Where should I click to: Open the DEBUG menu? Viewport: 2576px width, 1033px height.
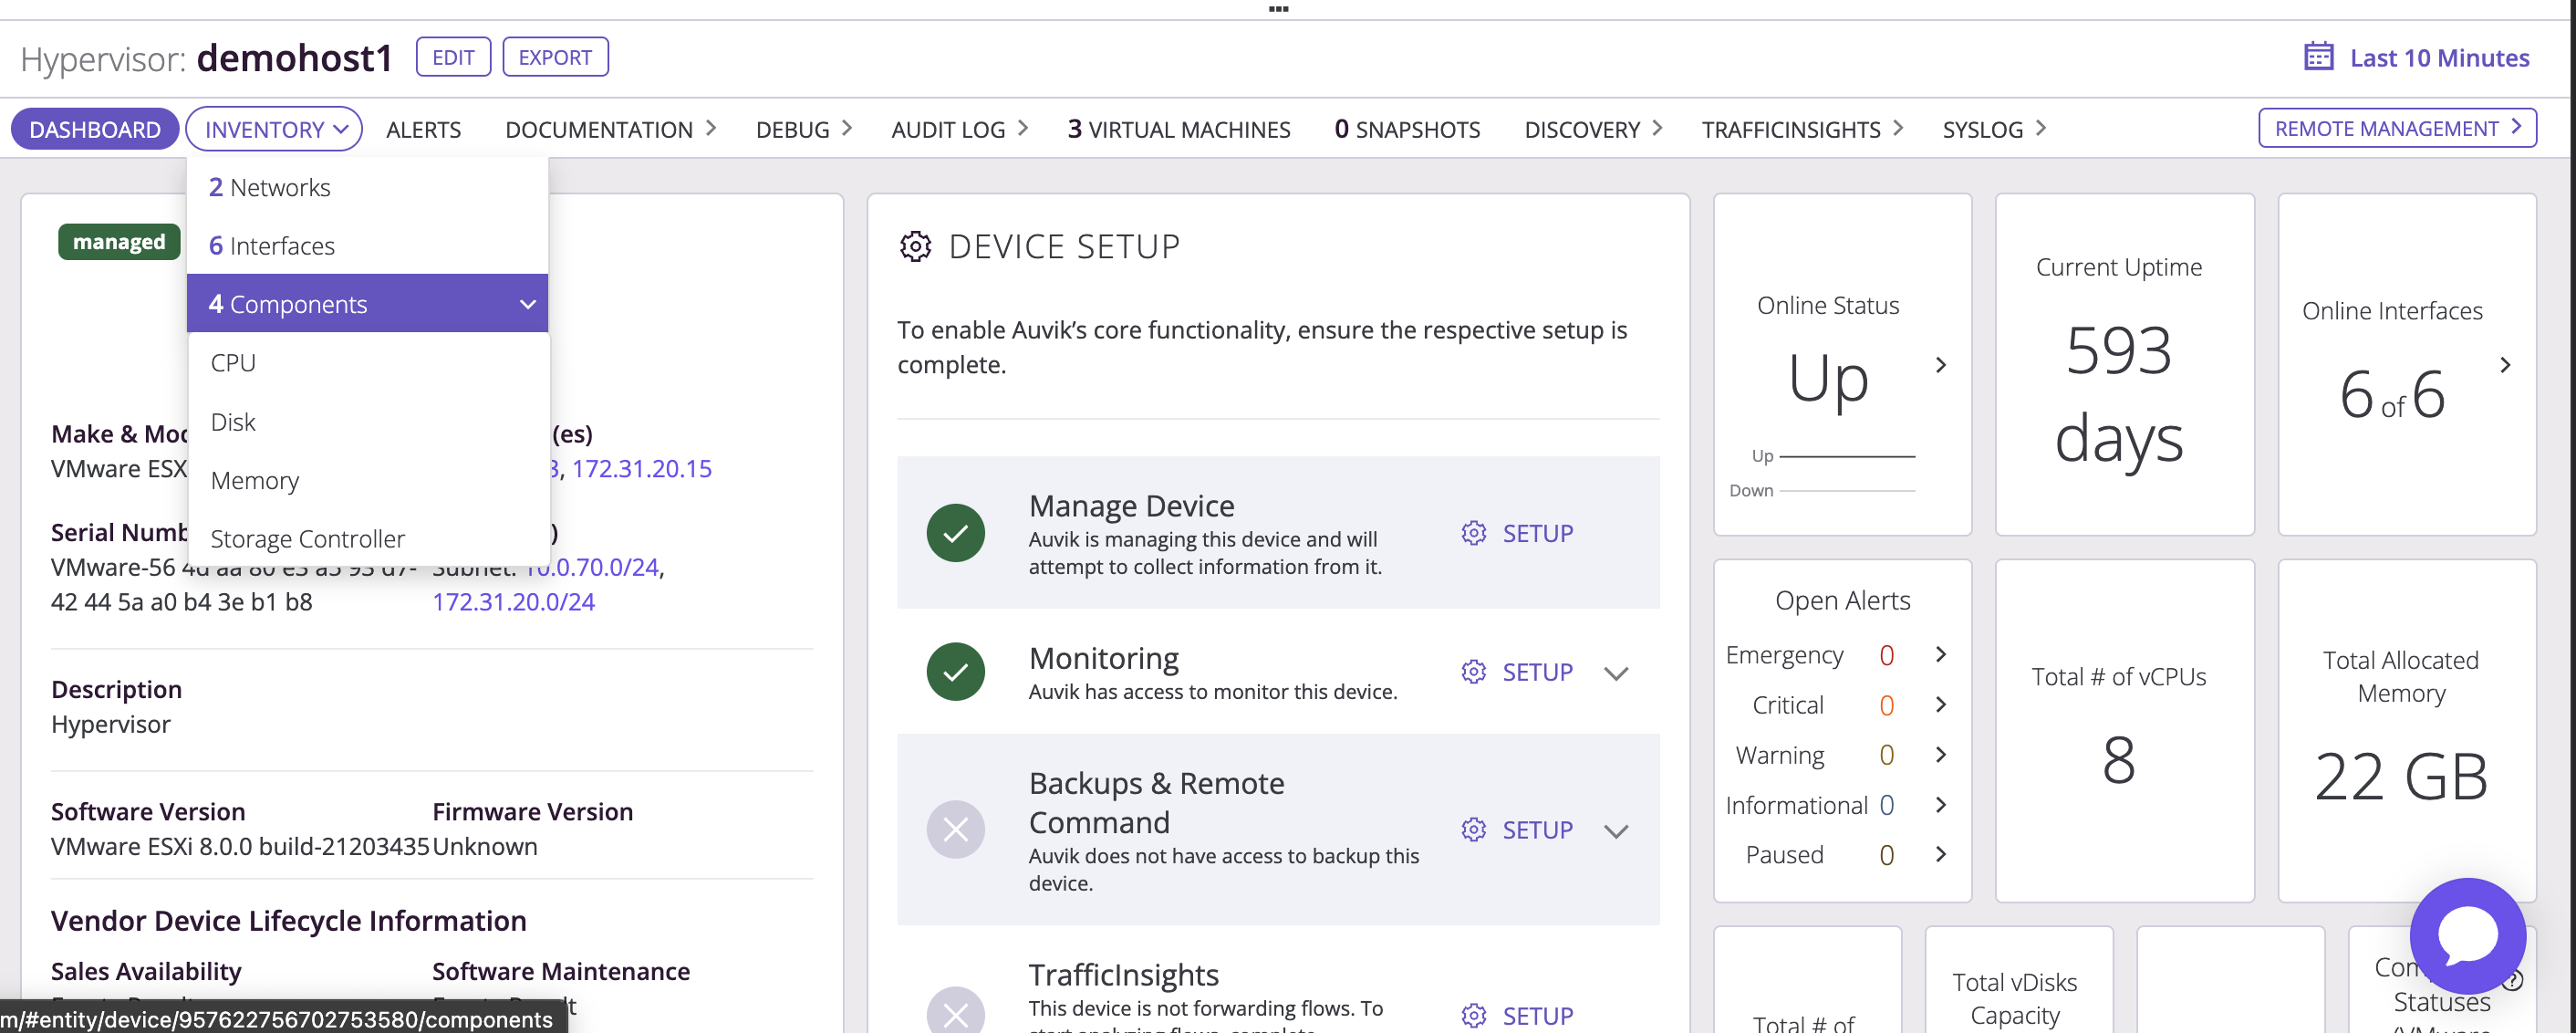(x=803, y=129)
